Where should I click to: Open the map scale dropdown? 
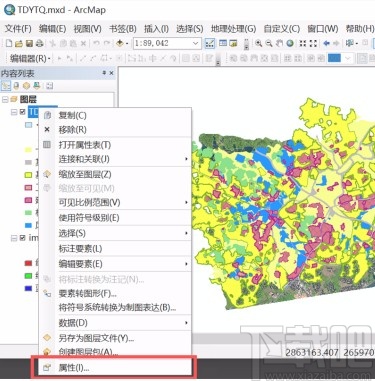196,43
